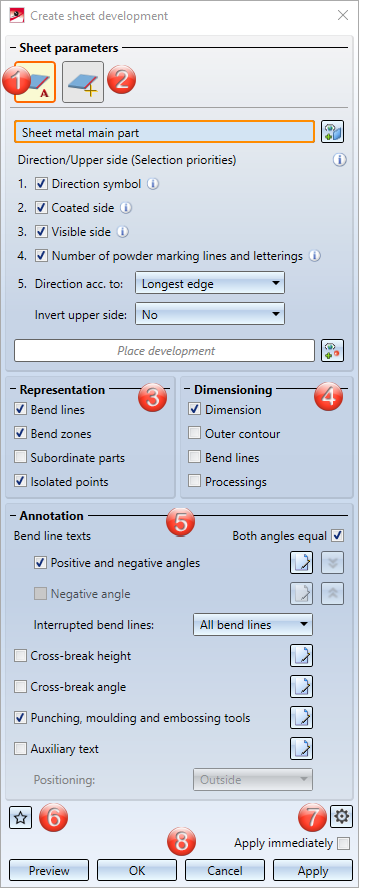380x888 pixels.
Task: Open text settings for Positive and negative angles
Action: coord(301,563)
